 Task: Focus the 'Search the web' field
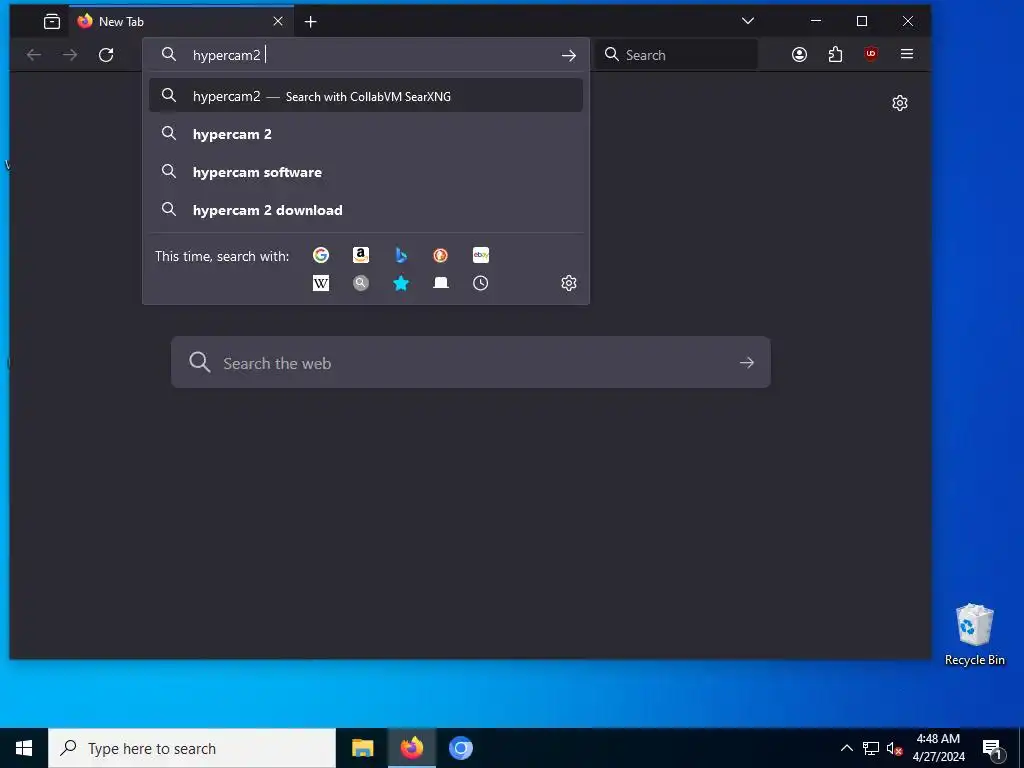470,362
